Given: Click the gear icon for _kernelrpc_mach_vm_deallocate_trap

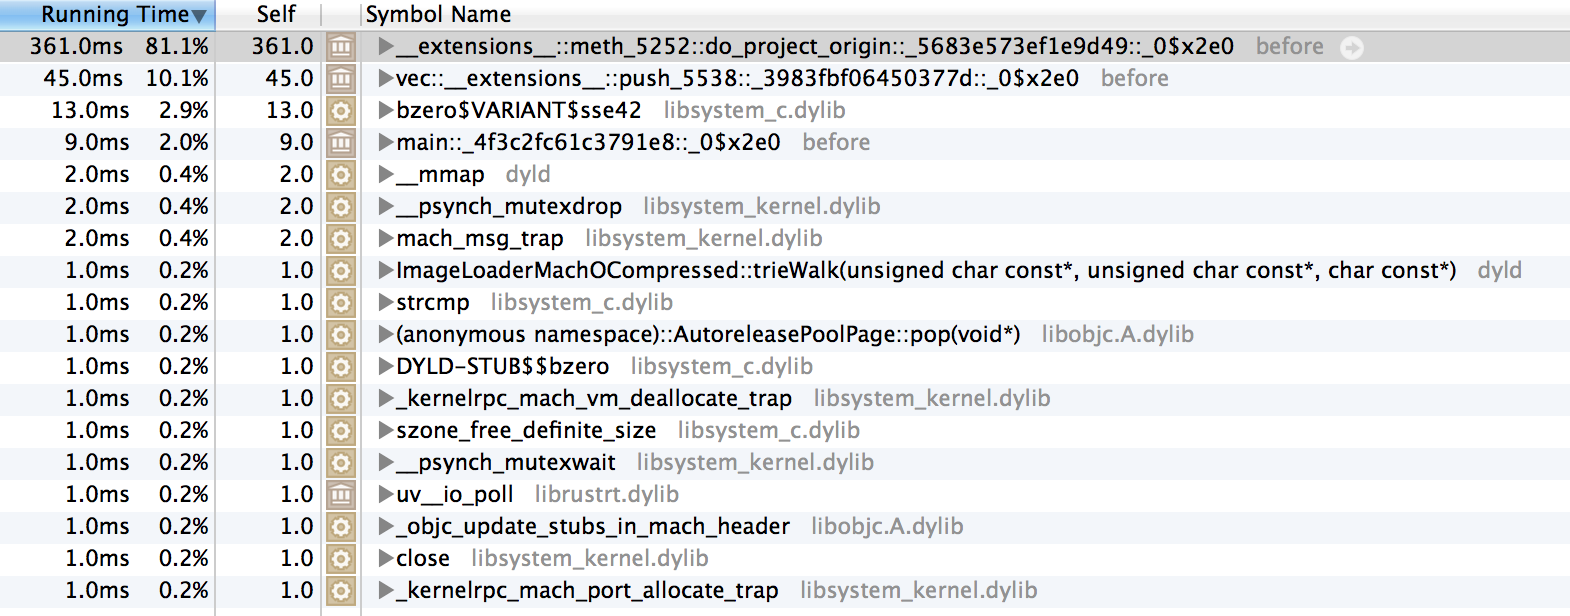Looking at the screenshot, I should pos(341,398).
